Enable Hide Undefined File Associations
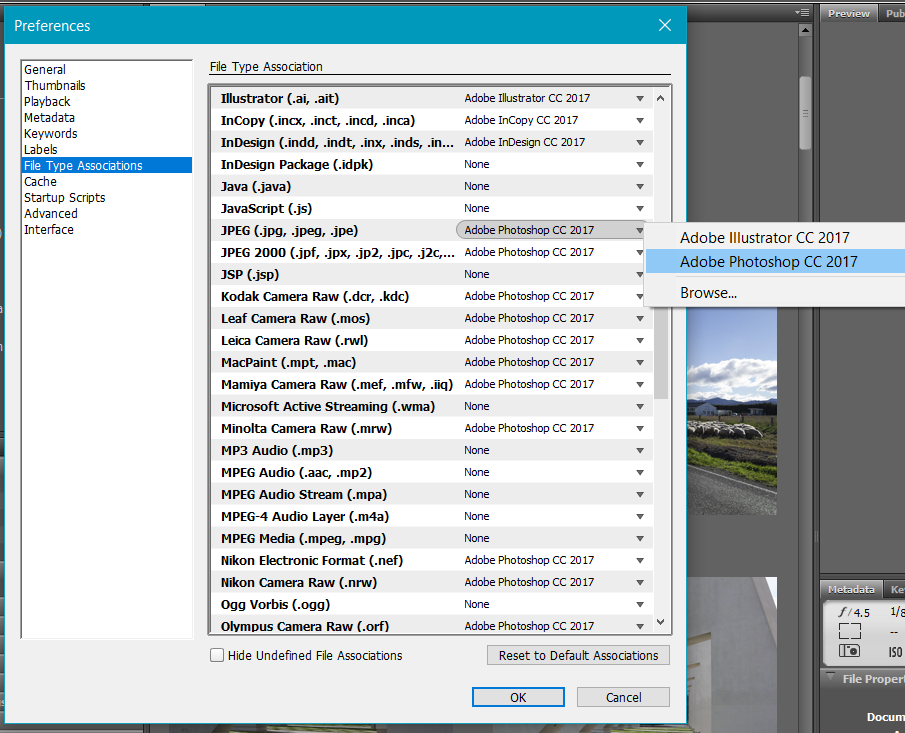Viewport: 905px width, 733px height. (217, 655)
